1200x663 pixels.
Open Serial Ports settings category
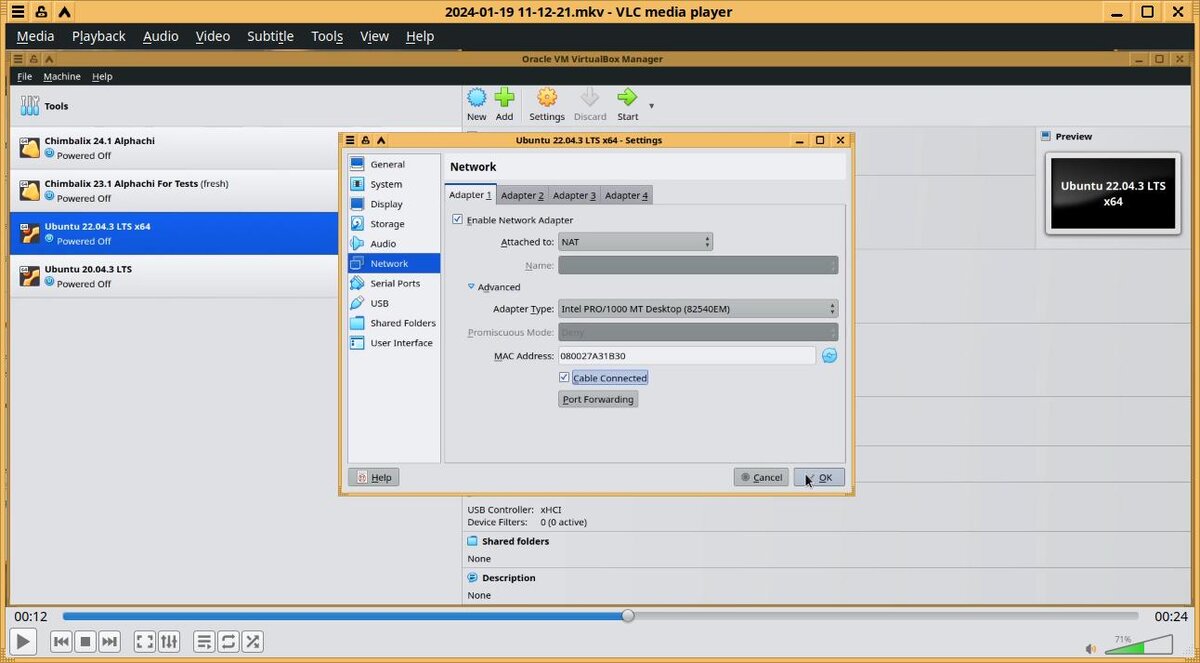394,283
